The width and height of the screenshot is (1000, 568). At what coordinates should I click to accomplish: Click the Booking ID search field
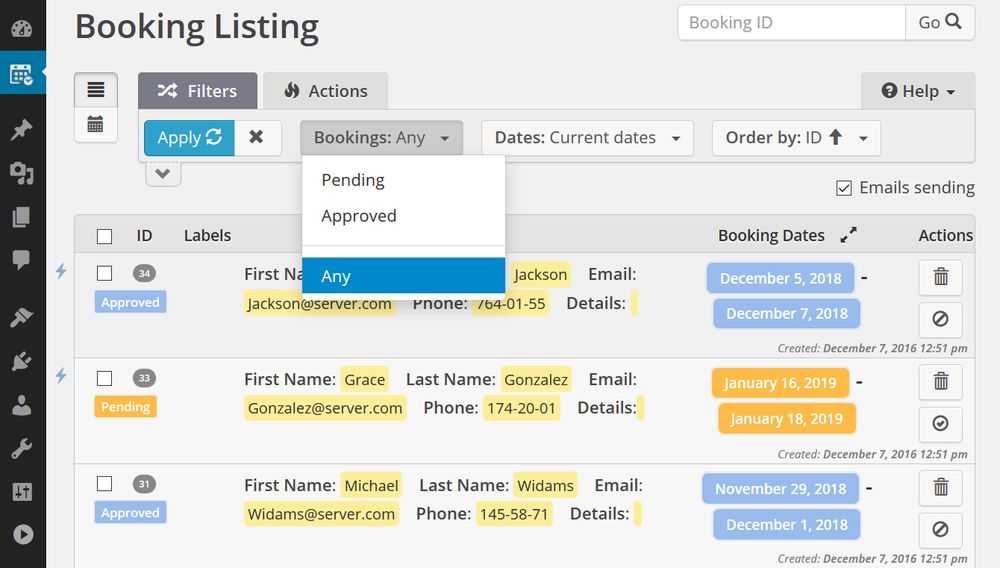(790, 22)
